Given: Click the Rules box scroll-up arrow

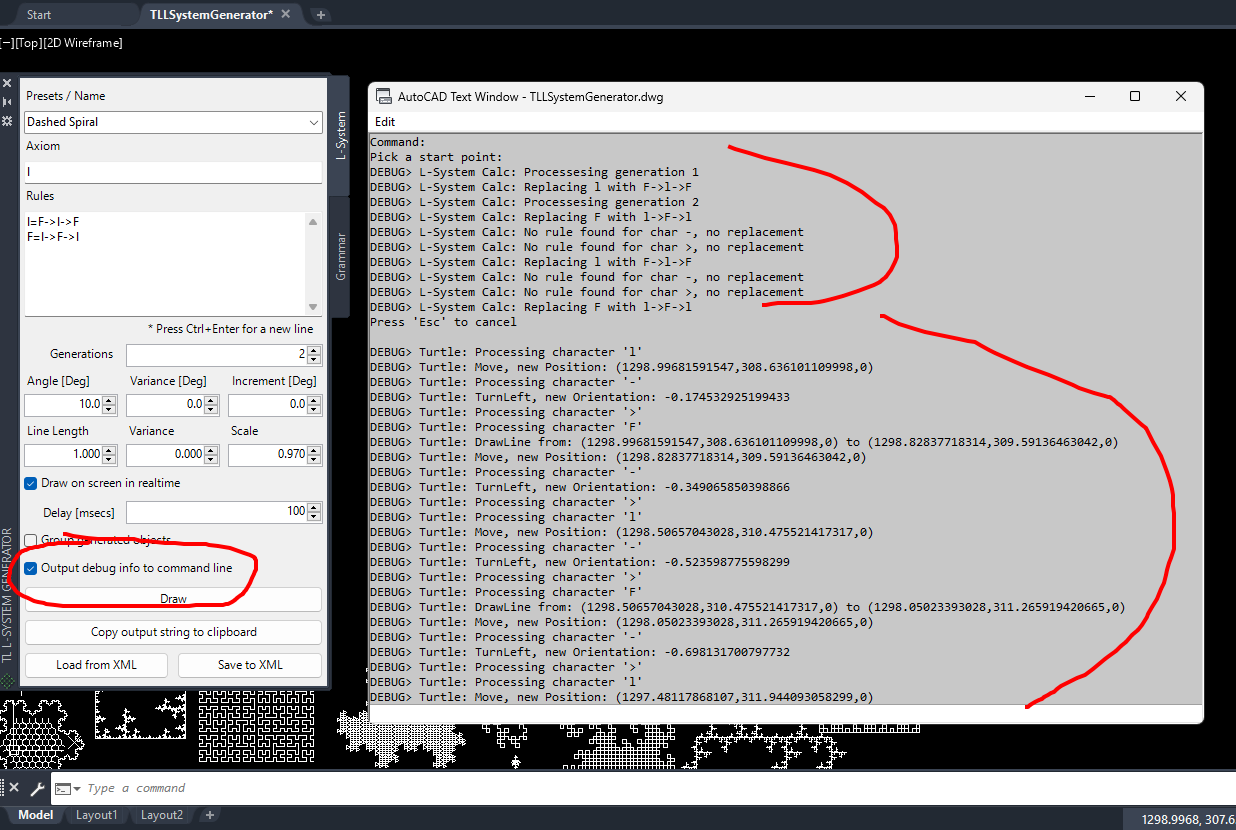Looking at the screenshot, I should 313,222.
